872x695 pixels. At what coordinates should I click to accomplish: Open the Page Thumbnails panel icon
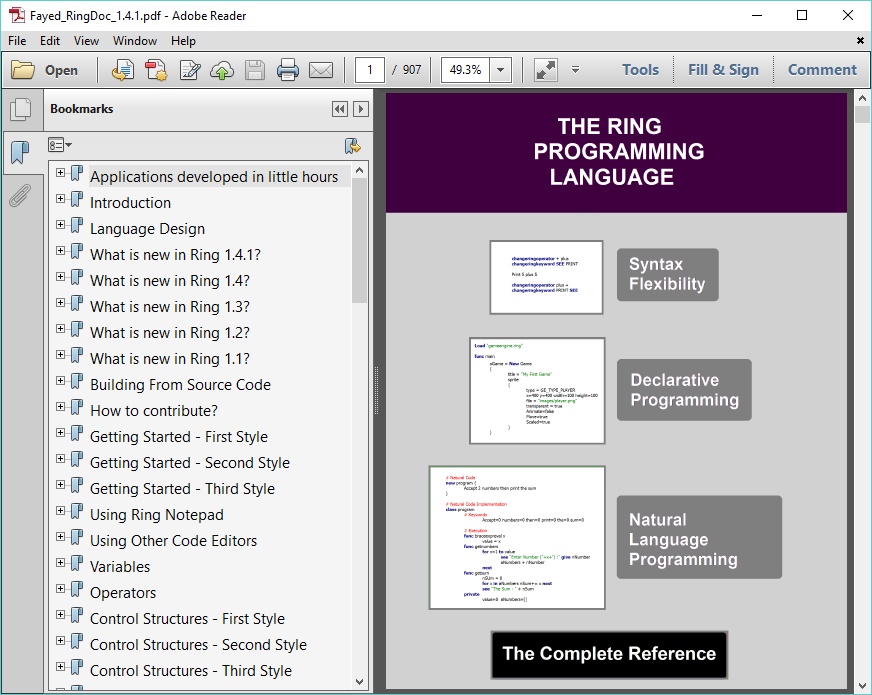21,109
